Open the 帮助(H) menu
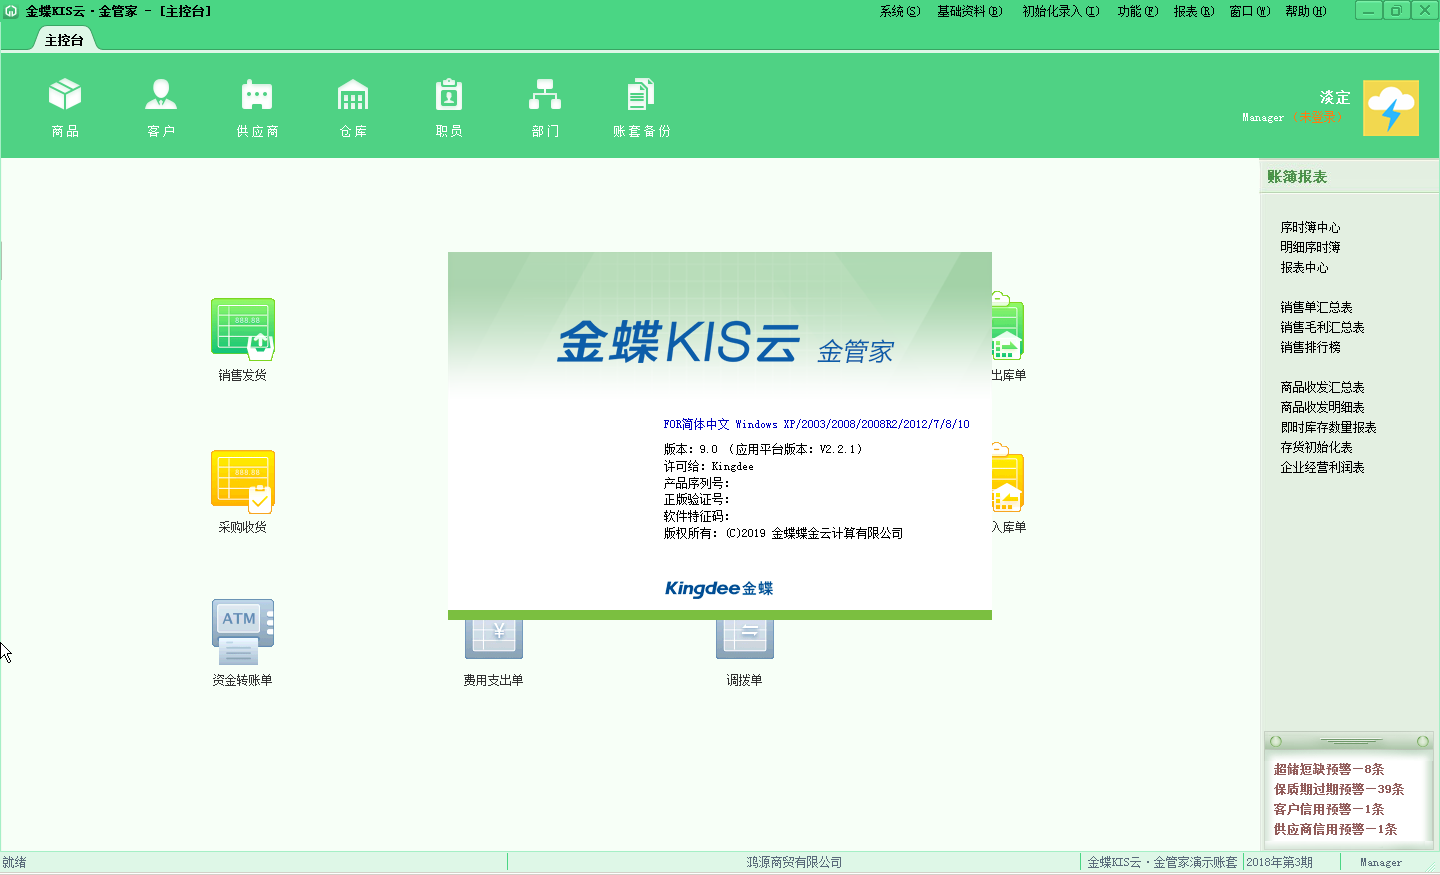The width and height of the screenshot is (1440, 875). pos(1305,11)
